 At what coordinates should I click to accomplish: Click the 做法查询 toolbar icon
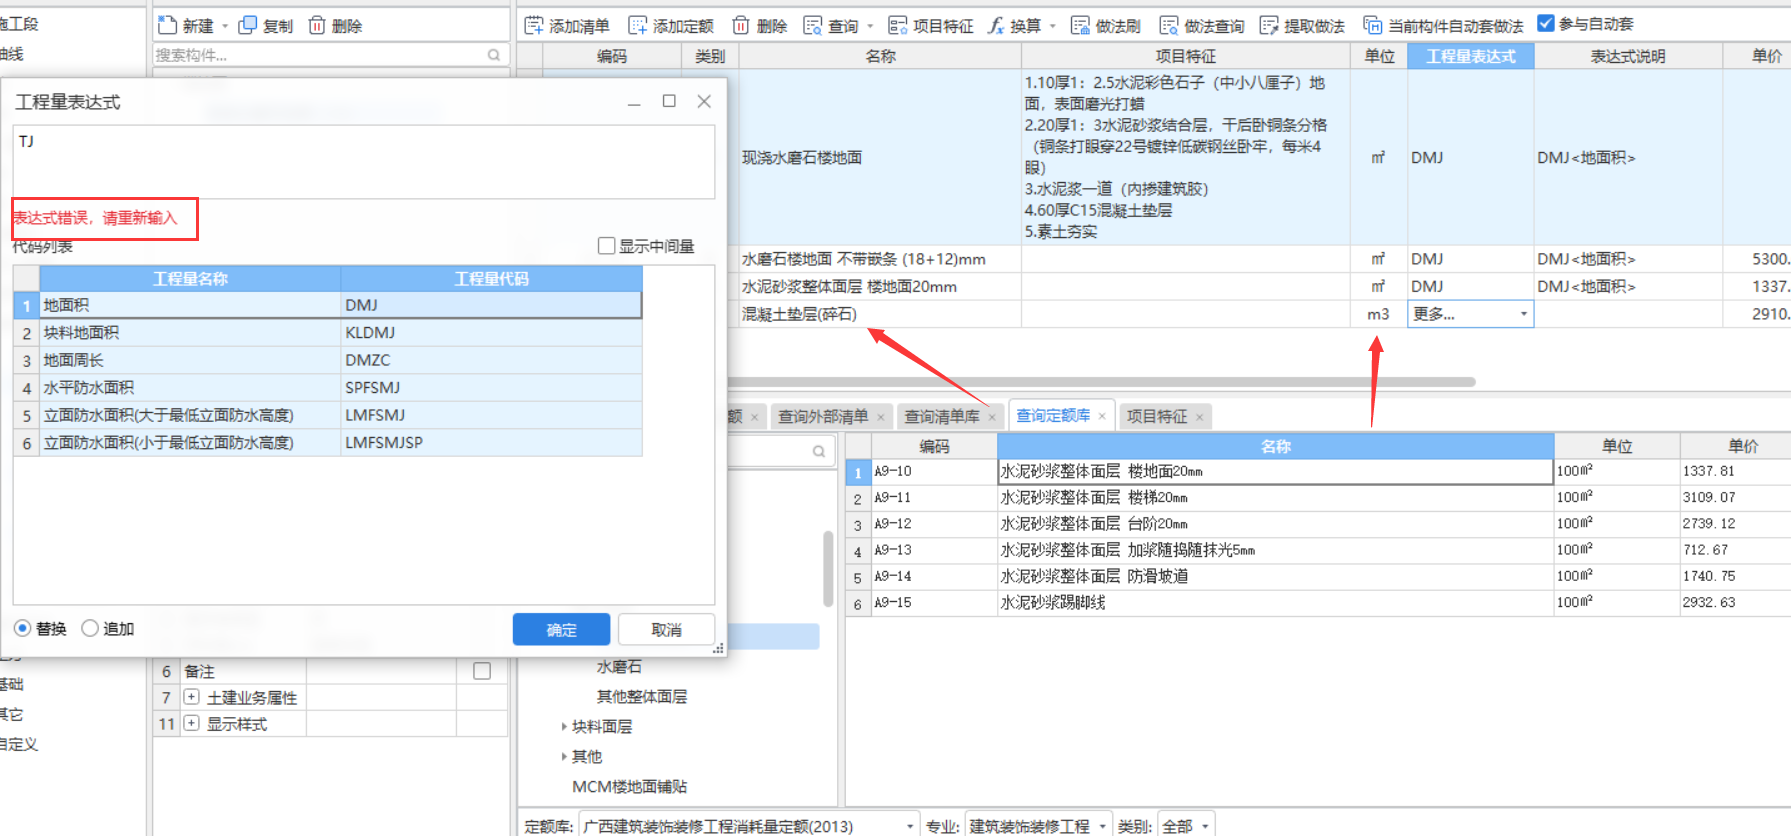[x=1169, y=25]
